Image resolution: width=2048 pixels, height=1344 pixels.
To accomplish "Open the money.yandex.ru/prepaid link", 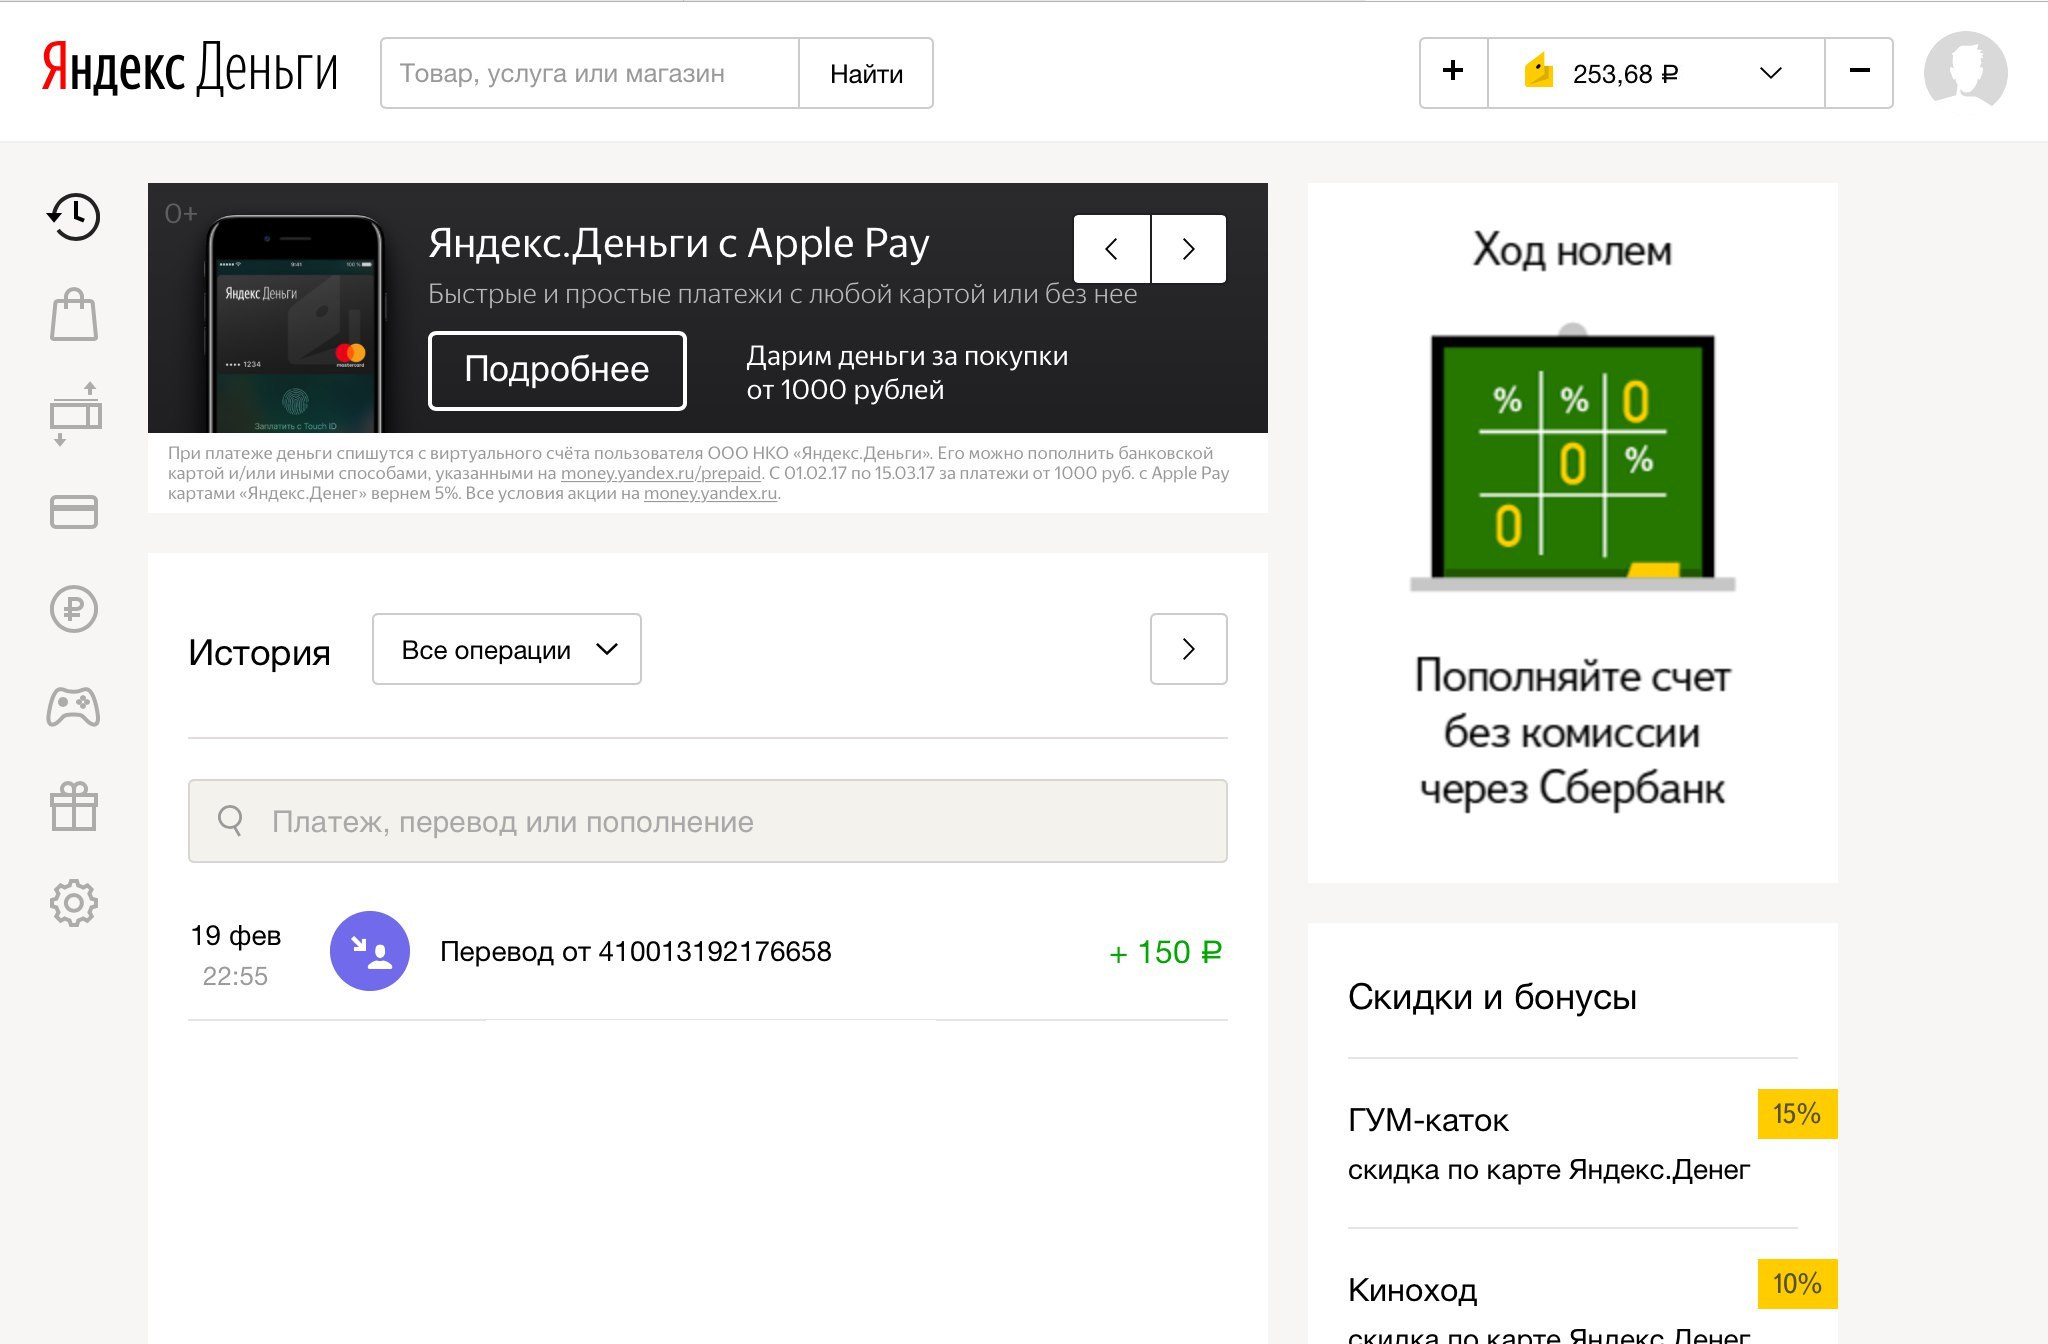I will 661,473.
